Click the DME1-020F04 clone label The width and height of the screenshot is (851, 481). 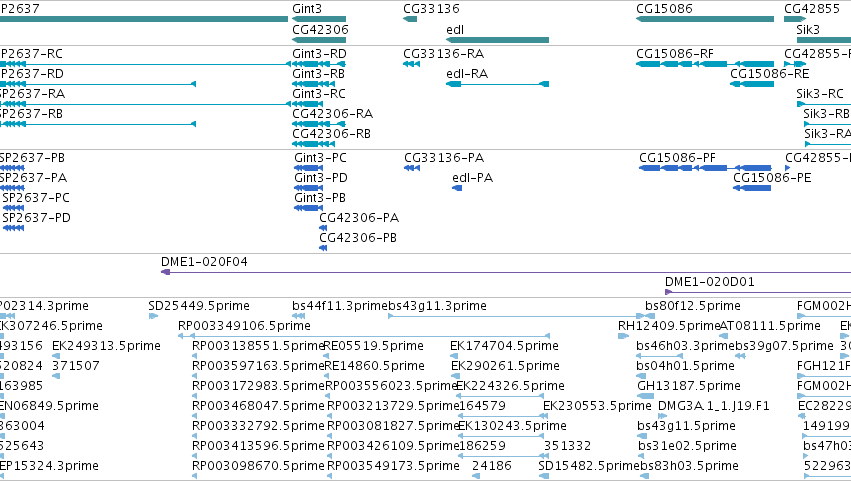tap(204, 262)
